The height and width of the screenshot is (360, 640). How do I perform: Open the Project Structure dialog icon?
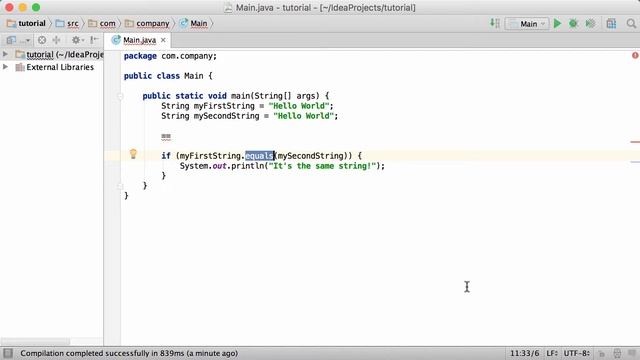[x=611, y=24]
